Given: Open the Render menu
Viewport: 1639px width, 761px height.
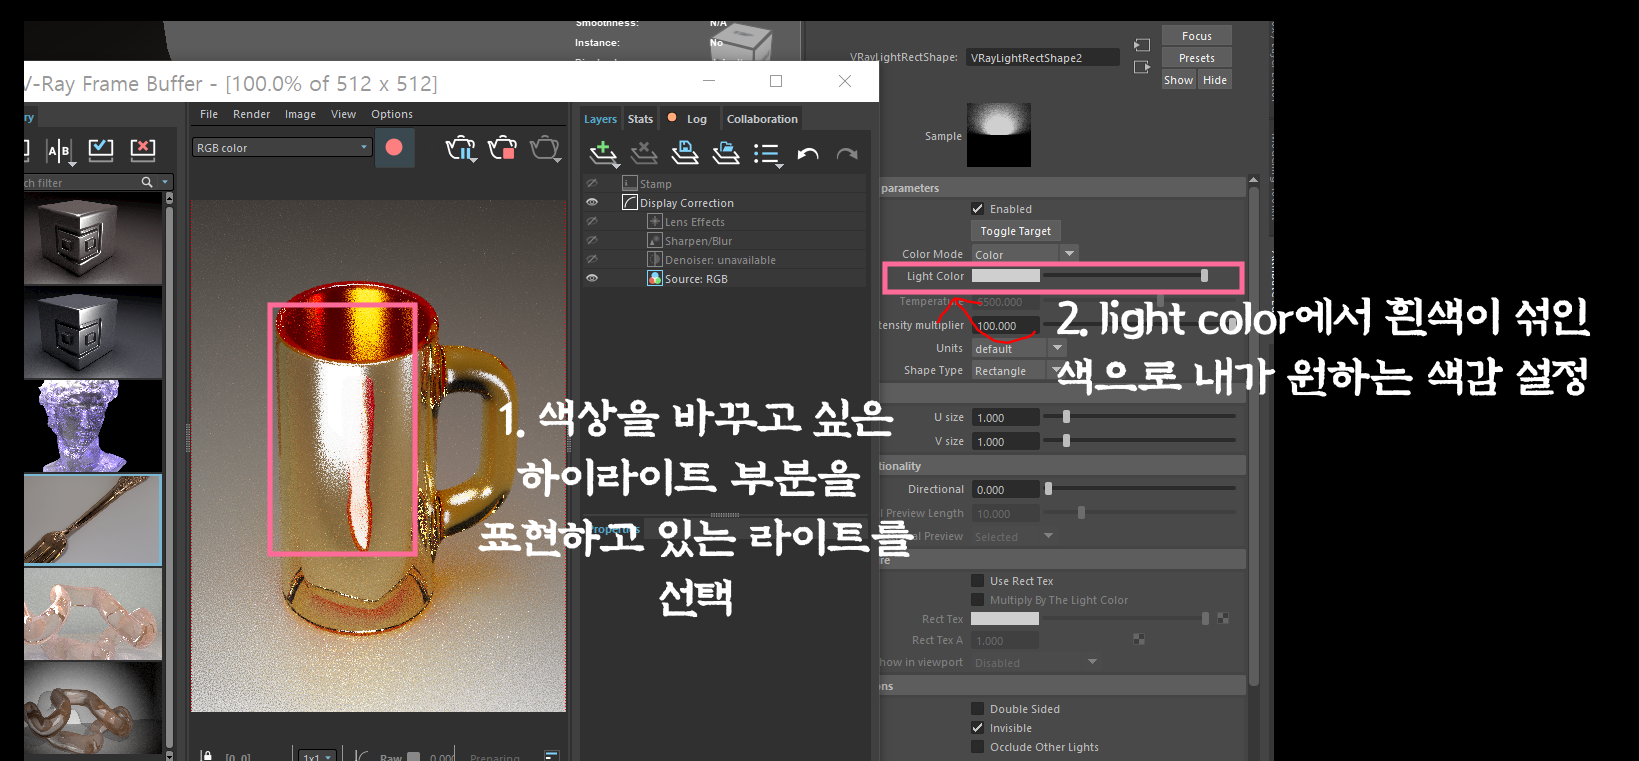Looking at the screenshot, I should pyautogui.click(x=251, y=114).
